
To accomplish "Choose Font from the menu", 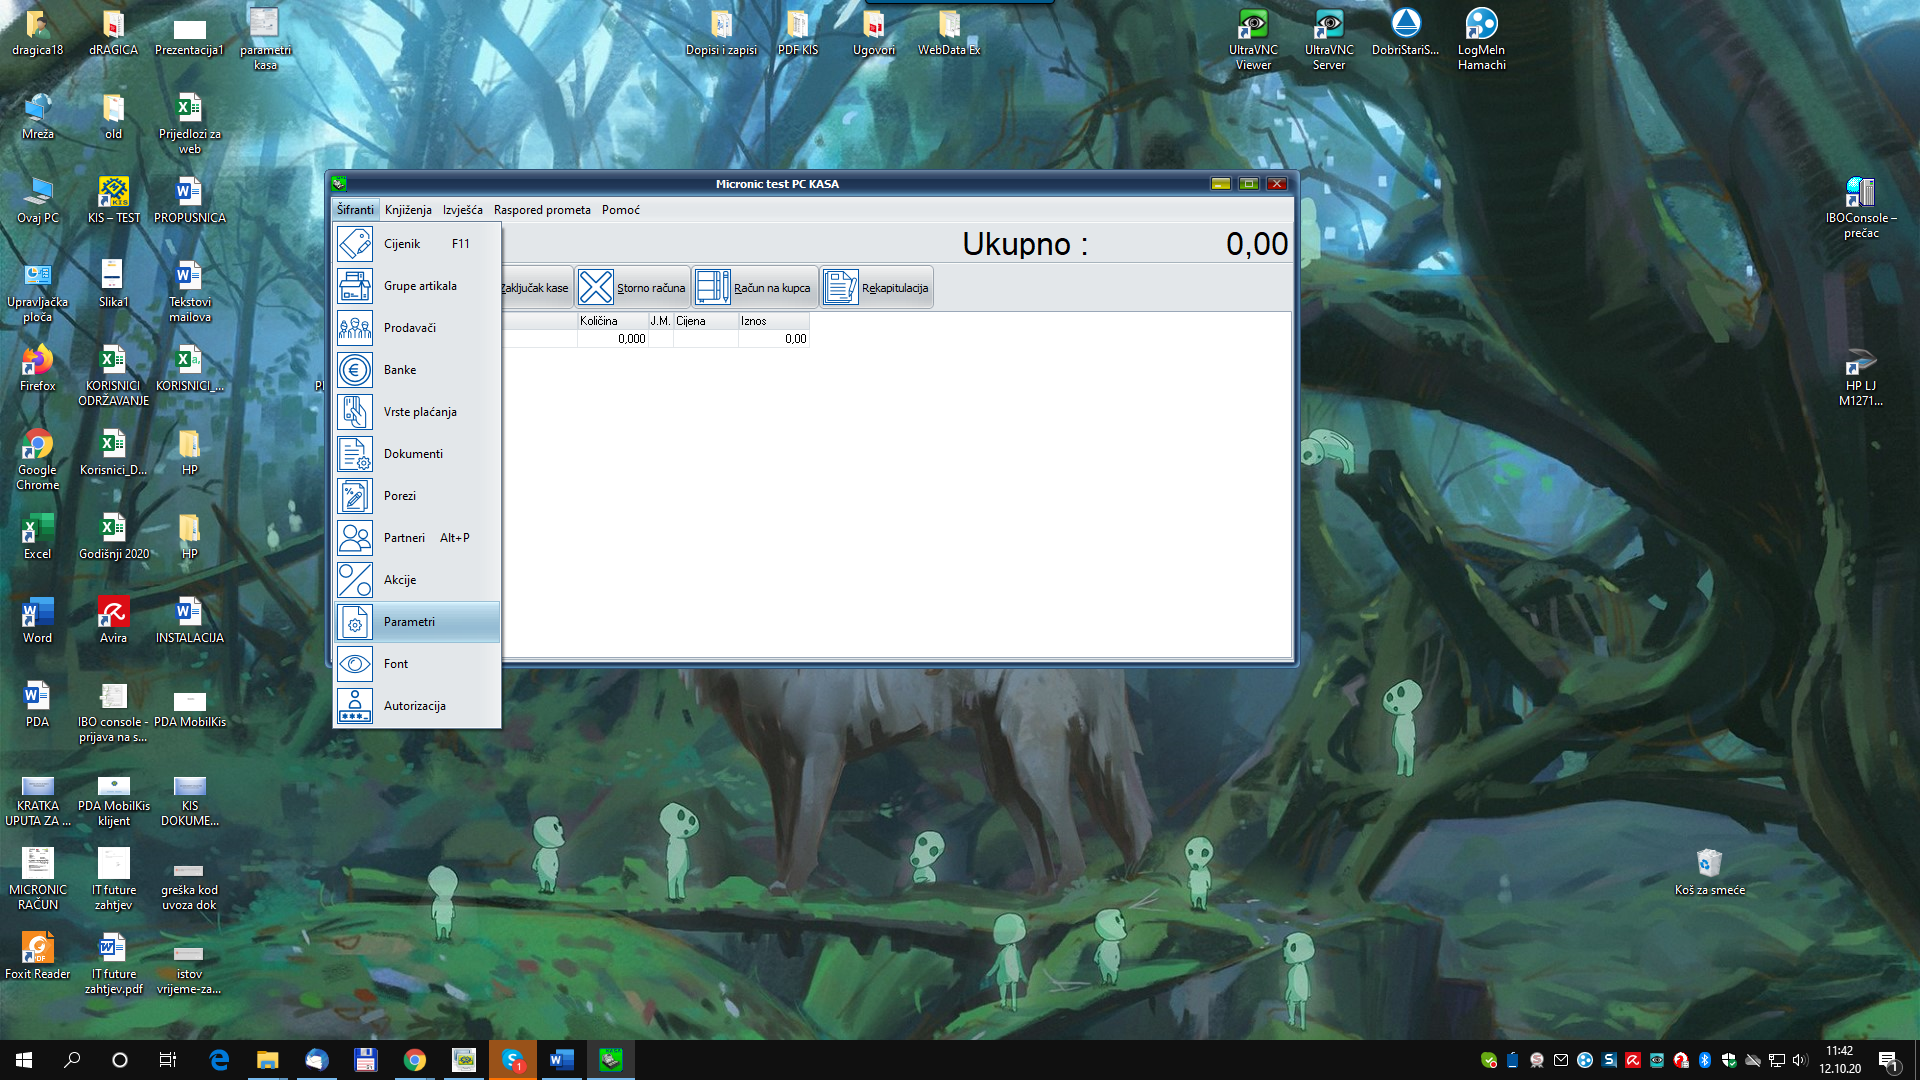I will (x=417, y=664).
